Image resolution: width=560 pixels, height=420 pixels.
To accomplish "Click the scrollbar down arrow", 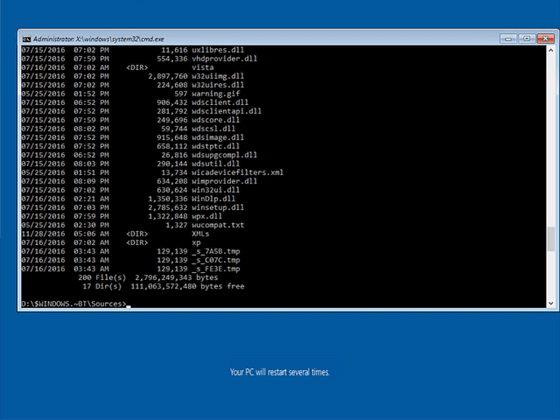I will click(x=551, y=303).
